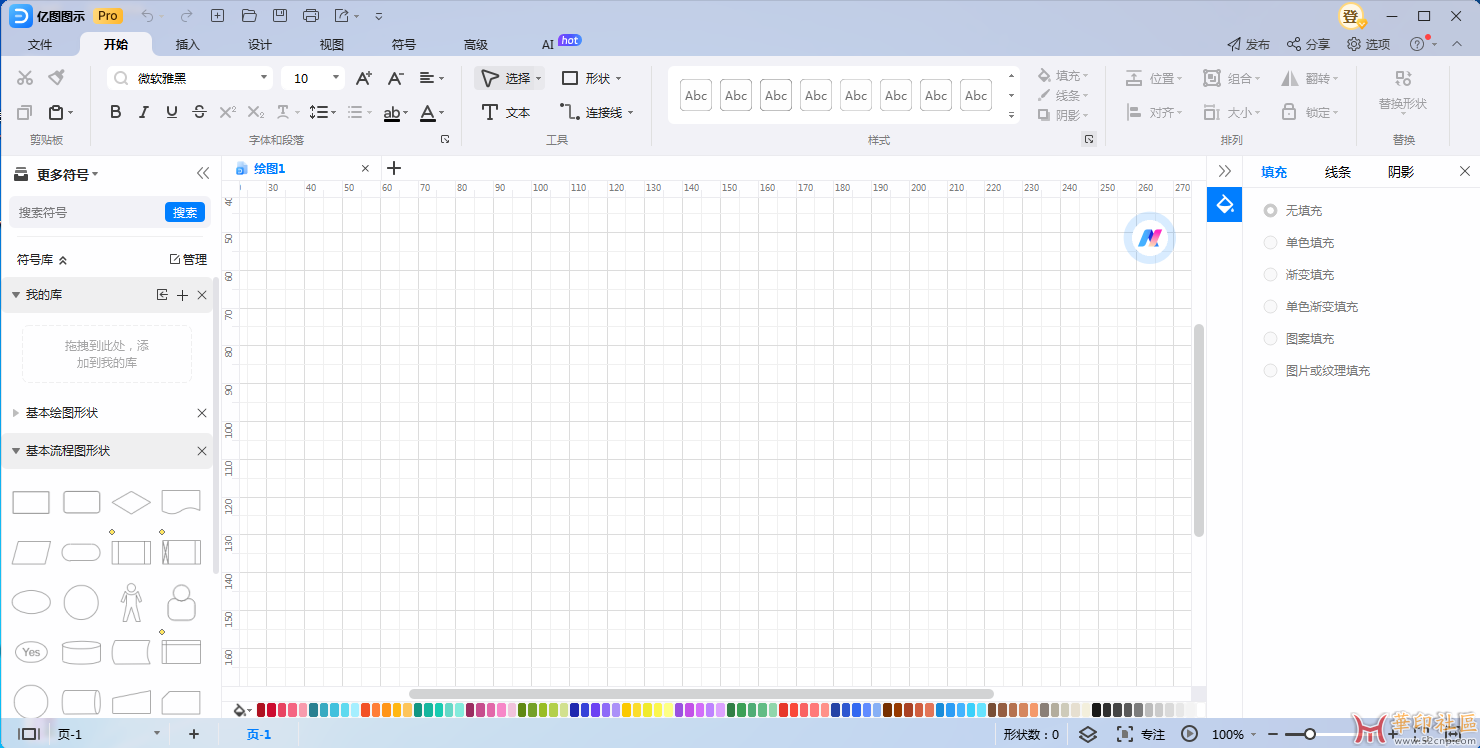Click the Bold B icon

tap(116, 112)
